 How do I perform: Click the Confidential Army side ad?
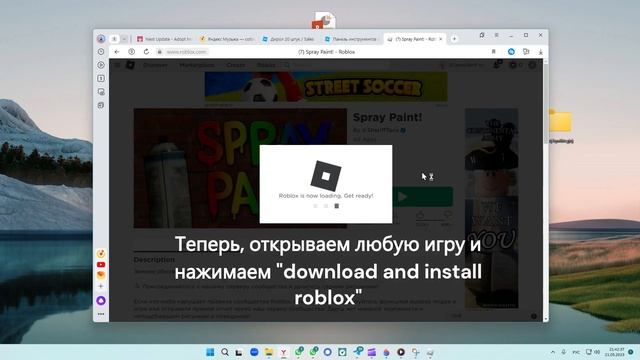491,208
